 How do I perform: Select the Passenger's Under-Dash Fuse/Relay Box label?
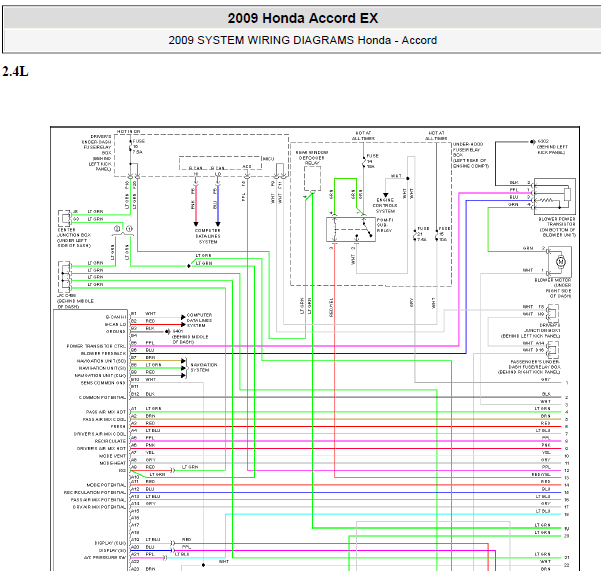click(x=529, y=367)
